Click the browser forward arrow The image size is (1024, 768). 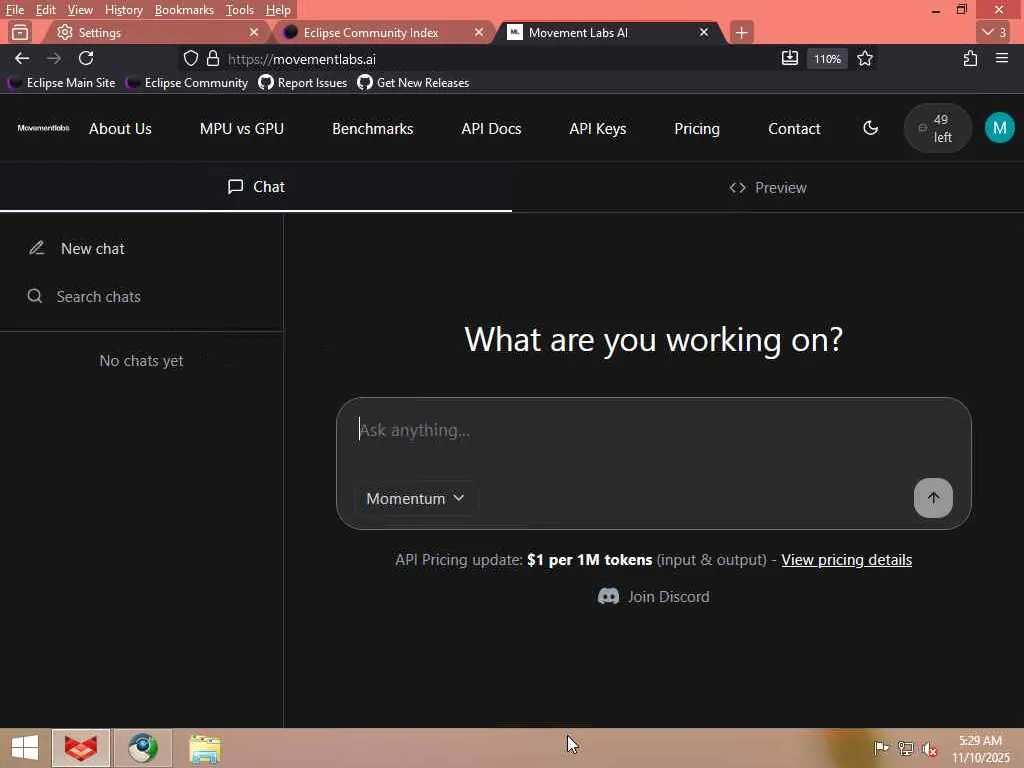tap(54, 58)
